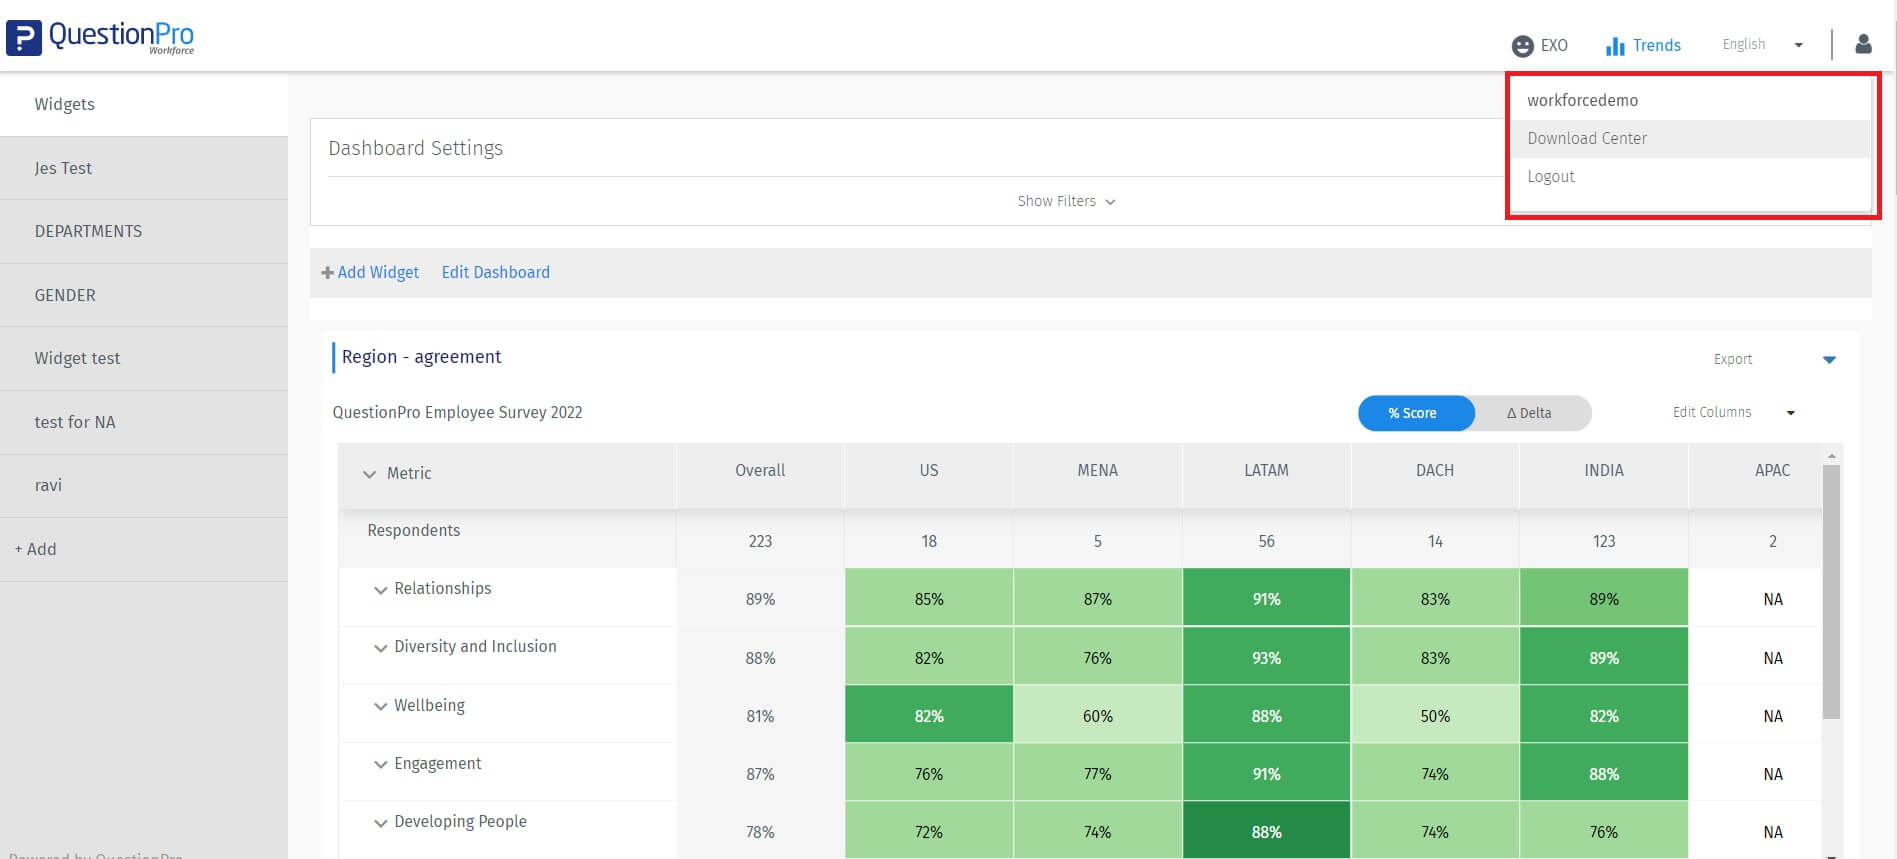Click the Edit Dashboard link
Viewport: 1897px width, 859px height.
(496, 272)
